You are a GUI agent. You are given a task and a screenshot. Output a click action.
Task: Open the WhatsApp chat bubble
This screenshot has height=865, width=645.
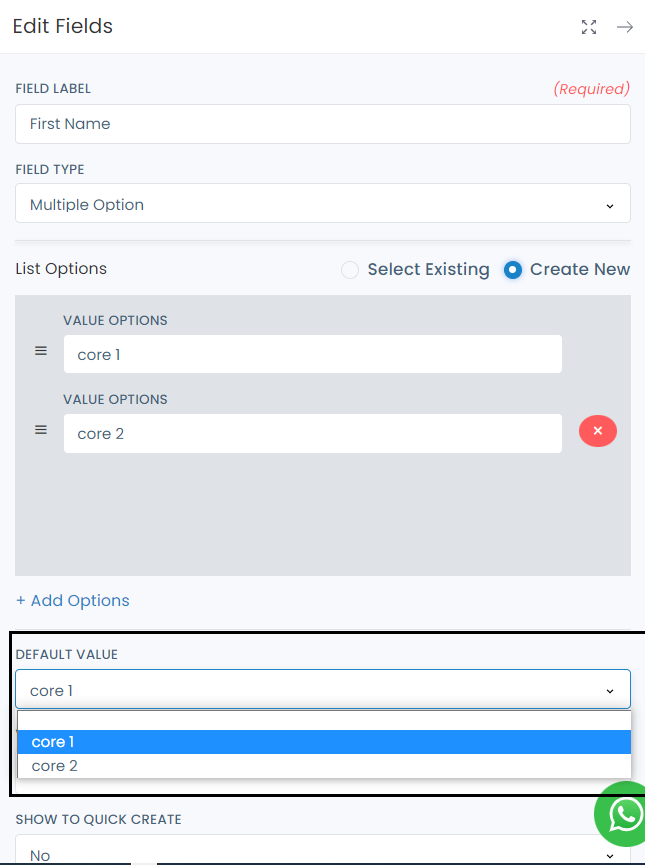[x=622, y=814]
